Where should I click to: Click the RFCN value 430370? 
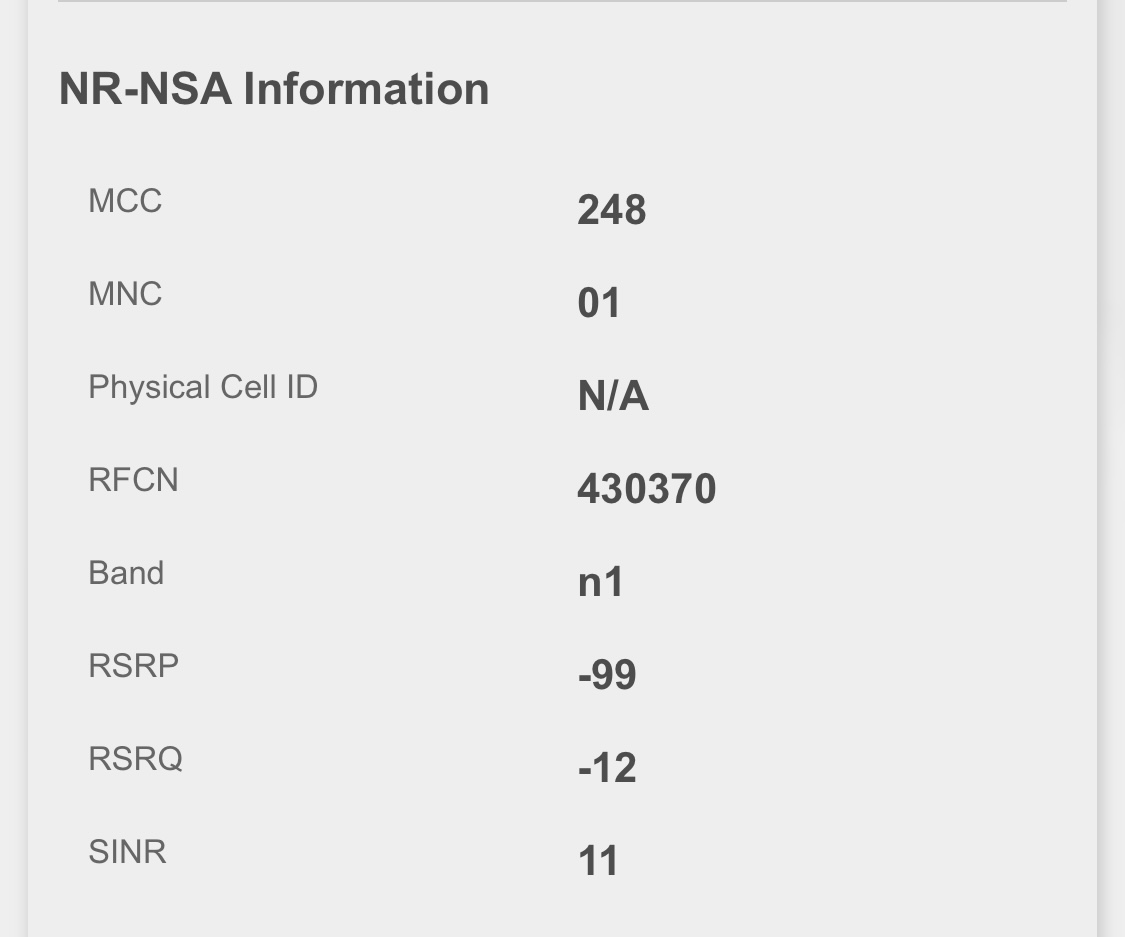click(646, 489)
